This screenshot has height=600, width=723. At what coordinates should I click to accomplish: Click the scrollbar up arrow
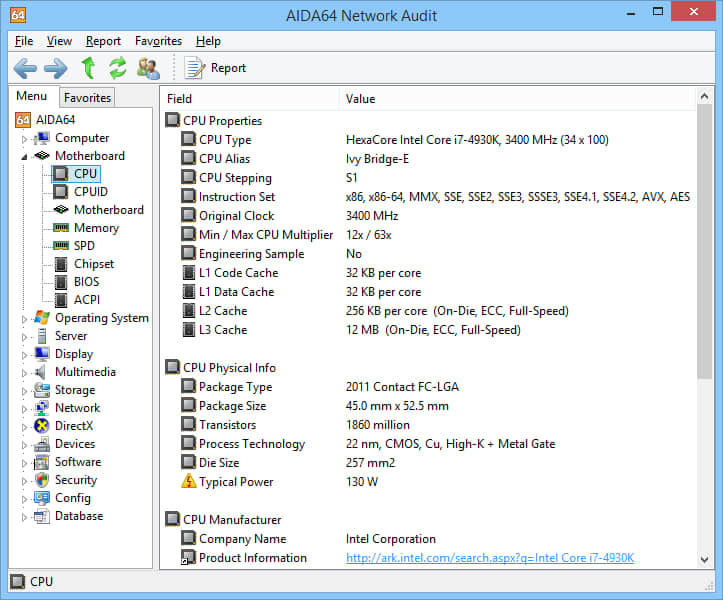pyautogui.click(x=704, y=96)
